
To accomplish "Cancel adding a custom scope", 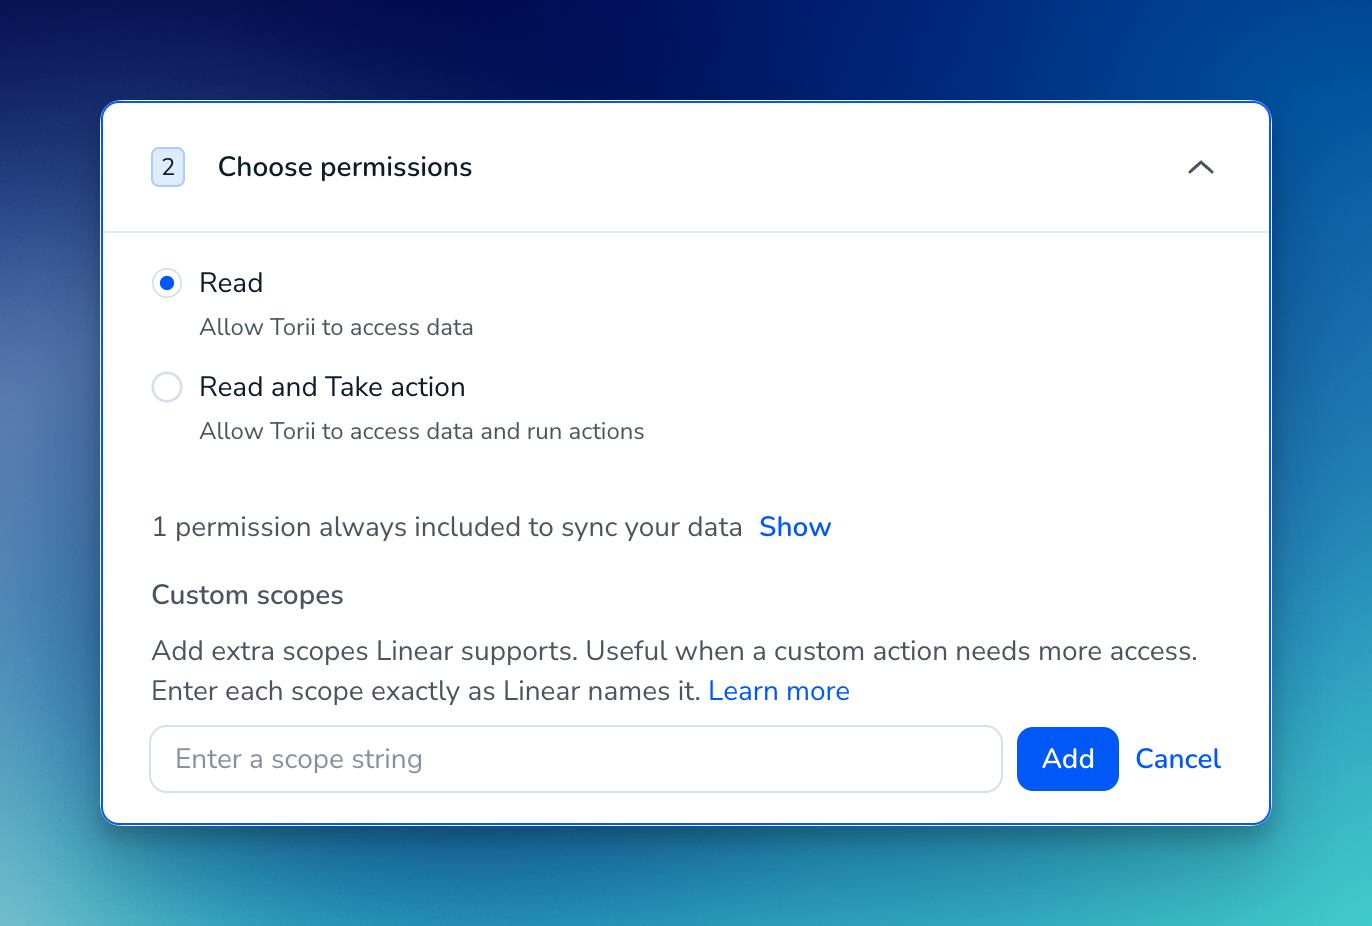I will 1178,759.
